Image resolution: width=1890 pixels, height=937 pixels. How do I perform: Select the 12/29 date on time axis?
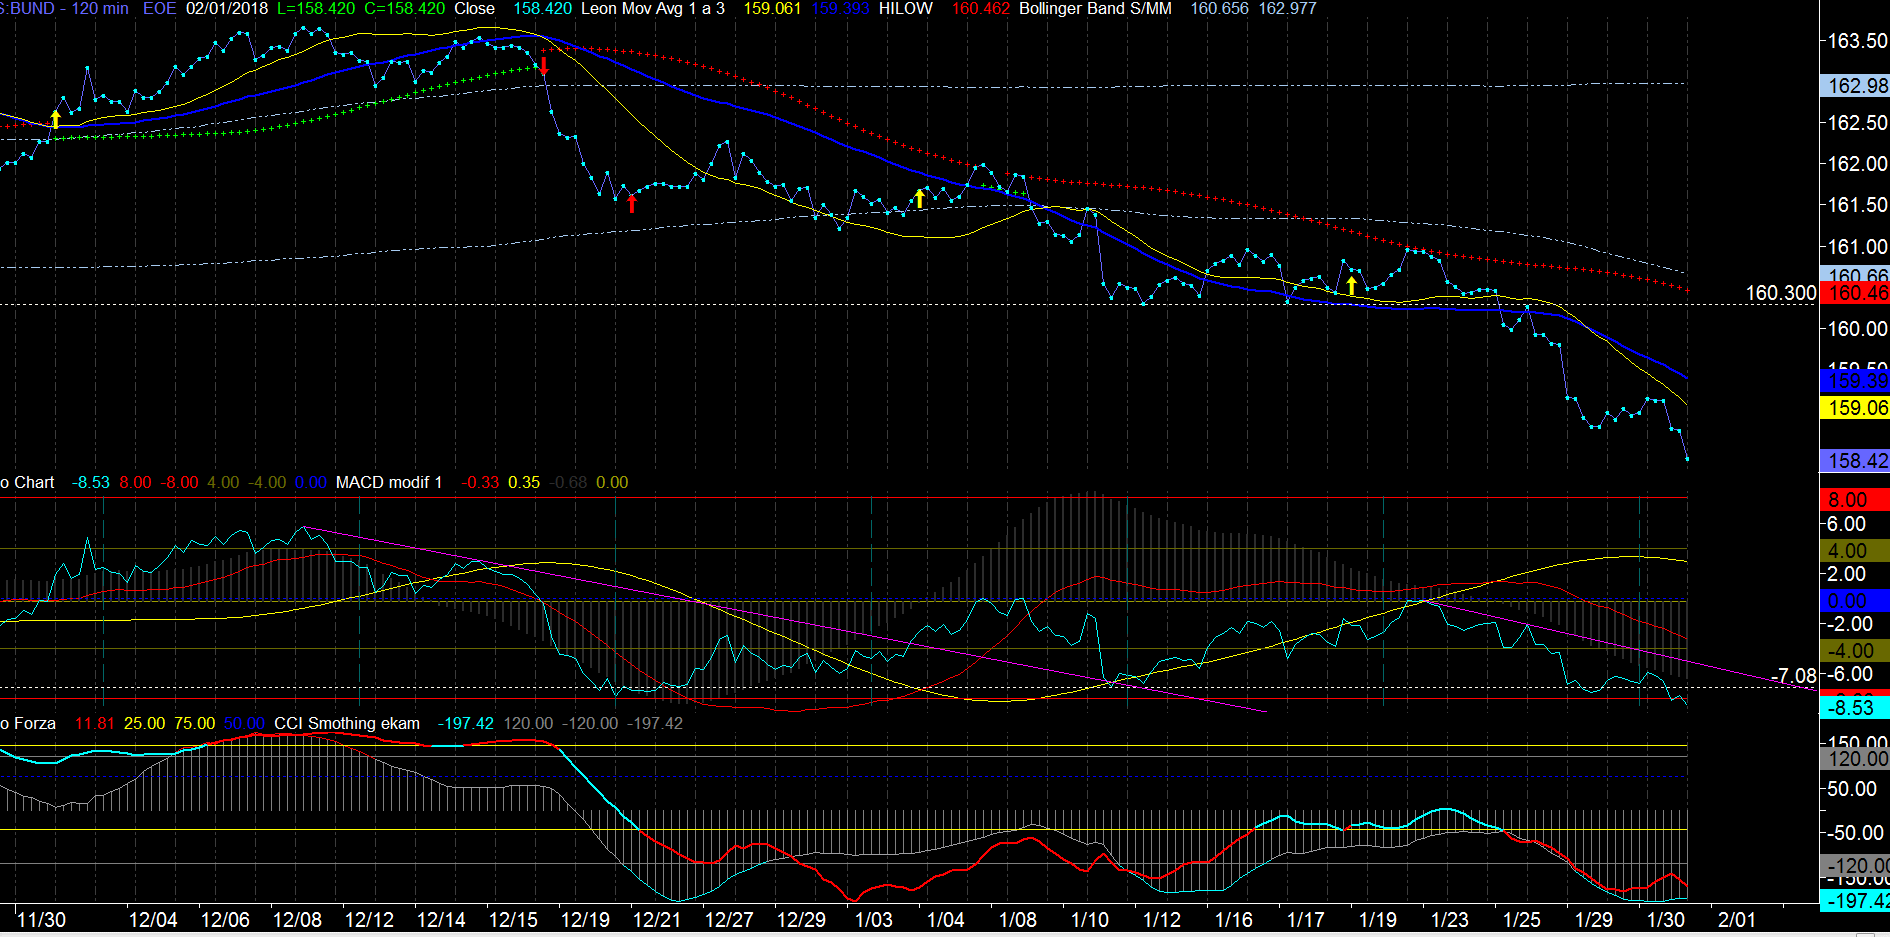click(x=801, y=920)
